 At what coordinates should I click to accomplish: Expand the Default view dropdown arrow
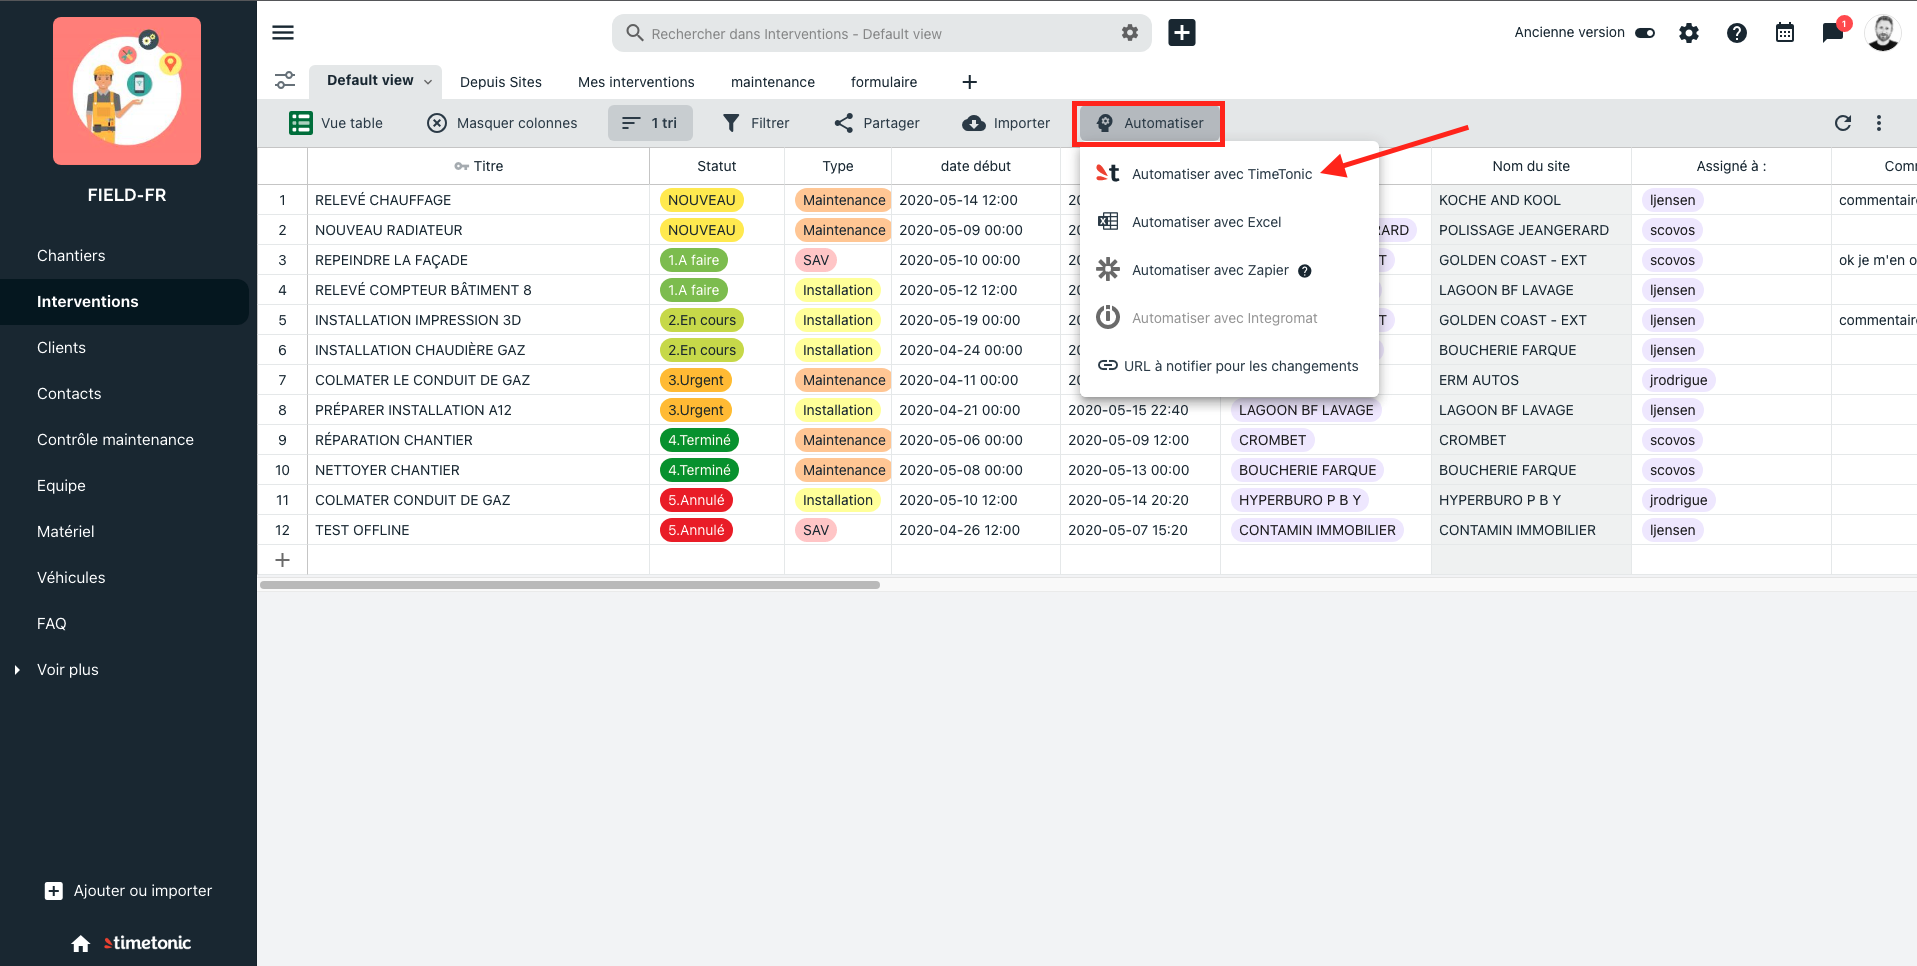(428, 82)
